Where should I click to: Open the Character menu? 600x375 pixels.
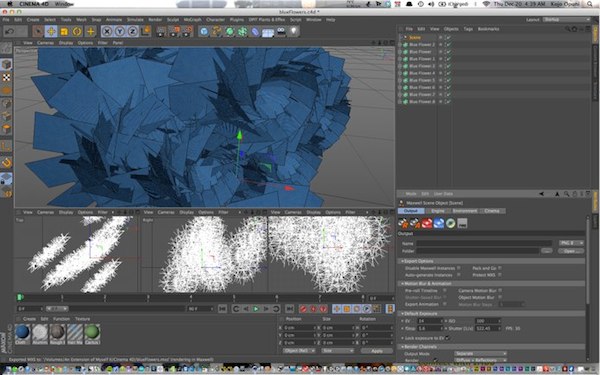[x=215, y=20]
